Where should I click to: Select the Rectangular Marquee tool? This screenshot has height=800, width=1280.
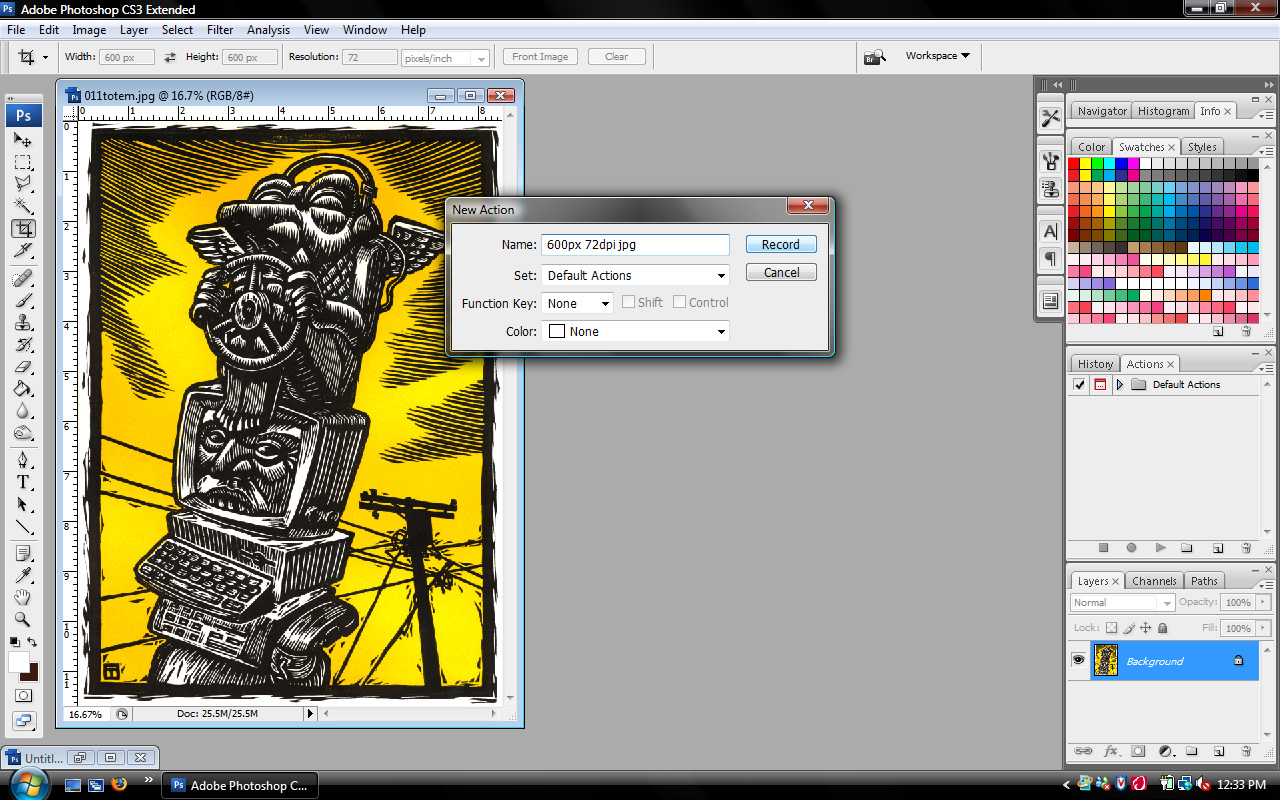pyautogui.click(x=23, y=162)
